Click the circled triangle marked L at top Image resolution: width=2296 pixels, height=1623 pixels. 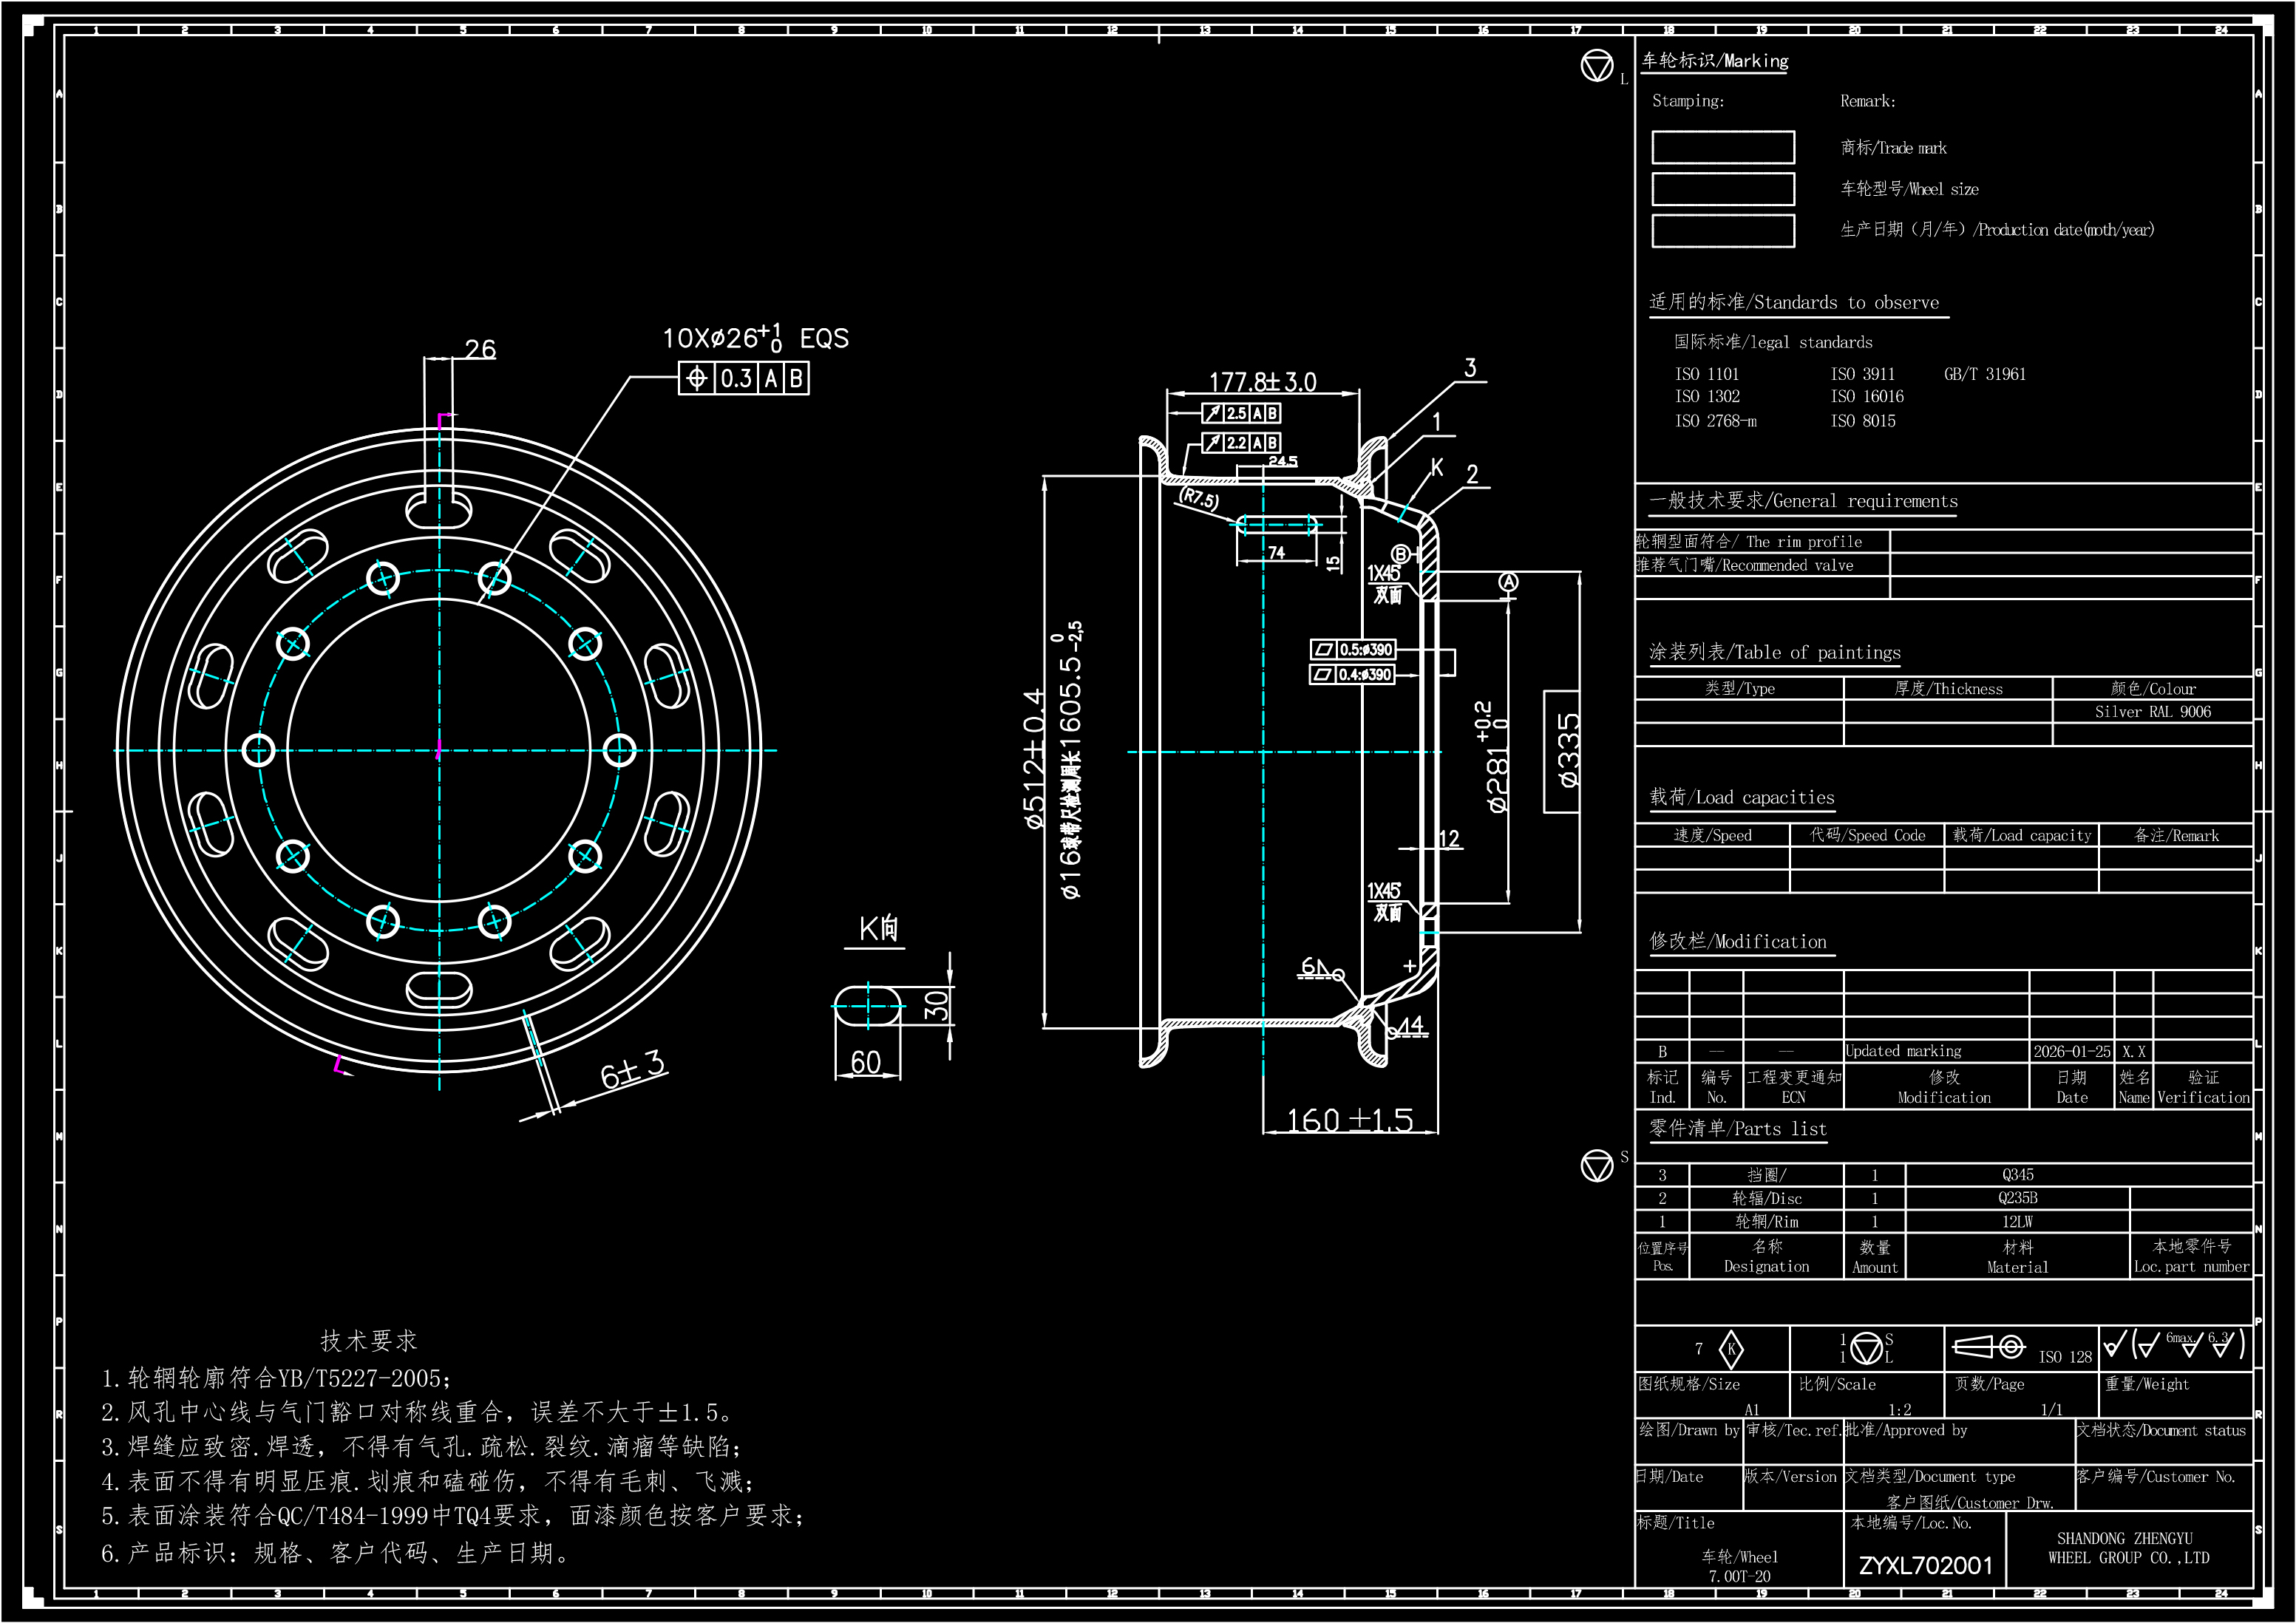tap(1597, 66)
